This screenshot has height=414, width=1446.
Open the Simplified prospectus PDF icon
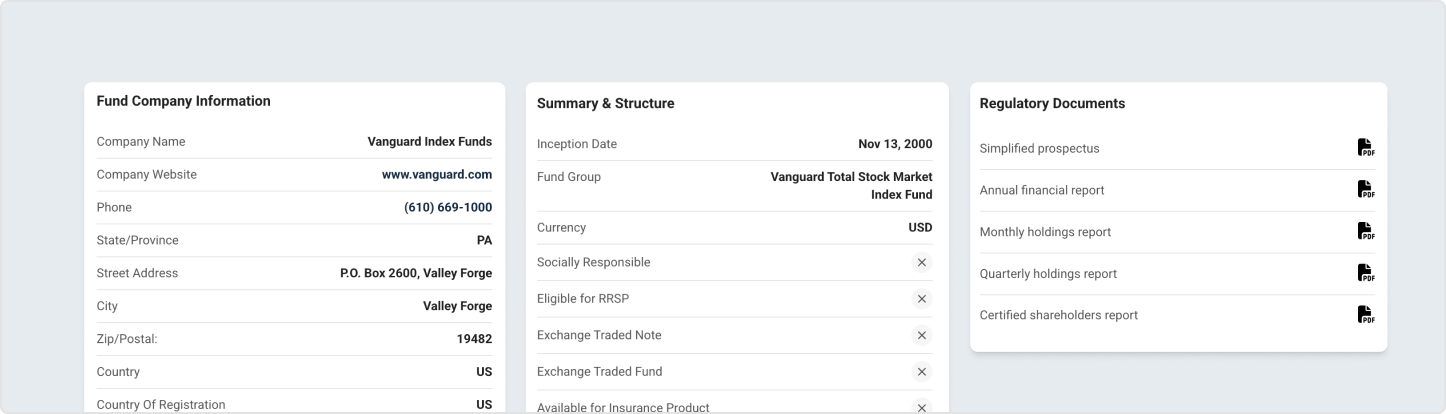(1366, 148)
